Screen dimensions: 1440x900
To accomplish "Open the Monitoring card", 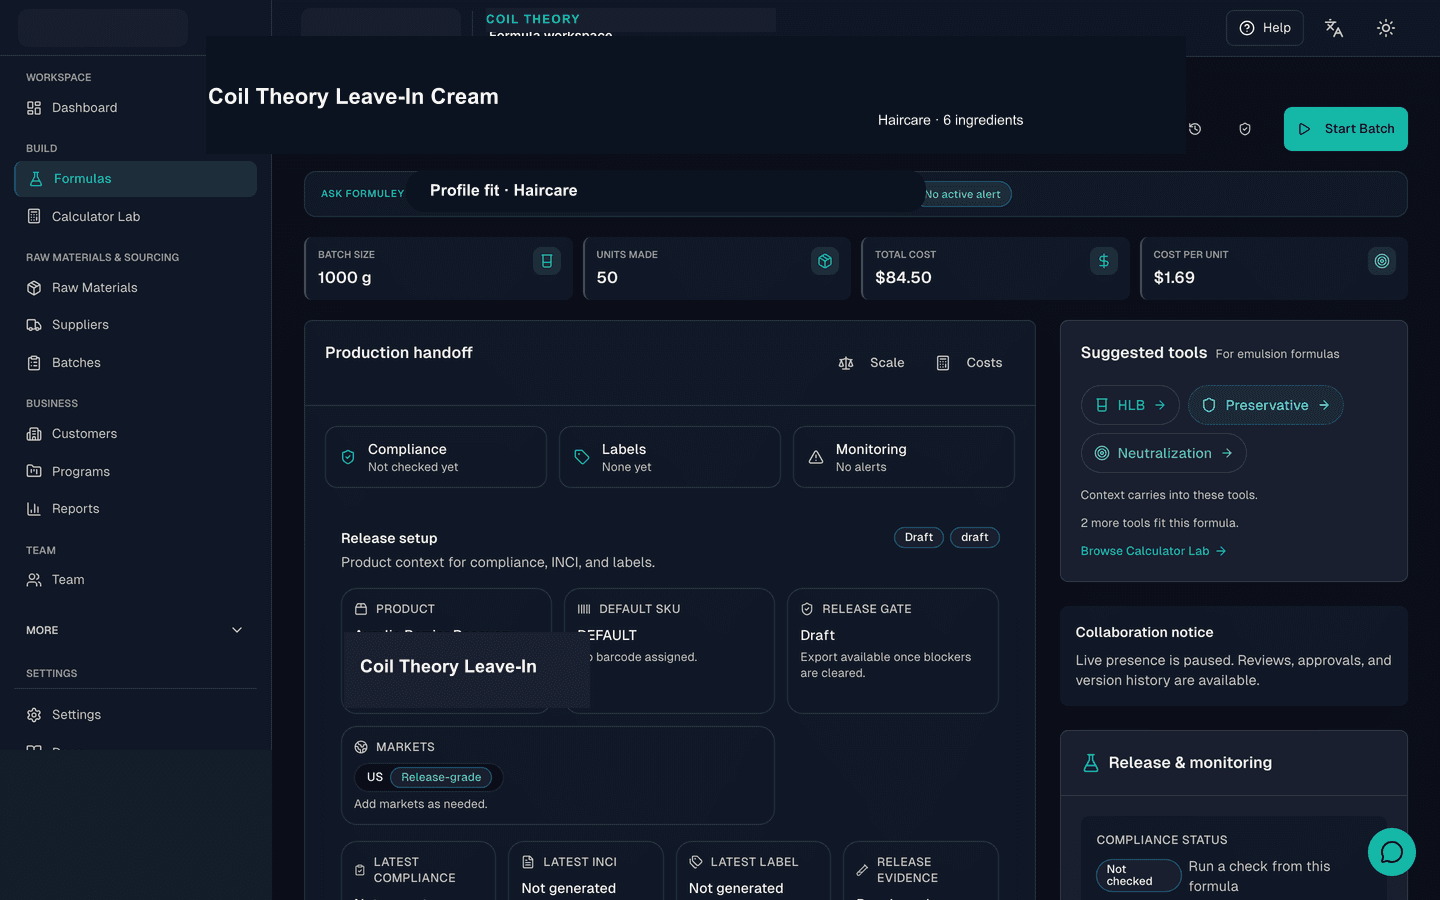I will click(x=904, y=457).
